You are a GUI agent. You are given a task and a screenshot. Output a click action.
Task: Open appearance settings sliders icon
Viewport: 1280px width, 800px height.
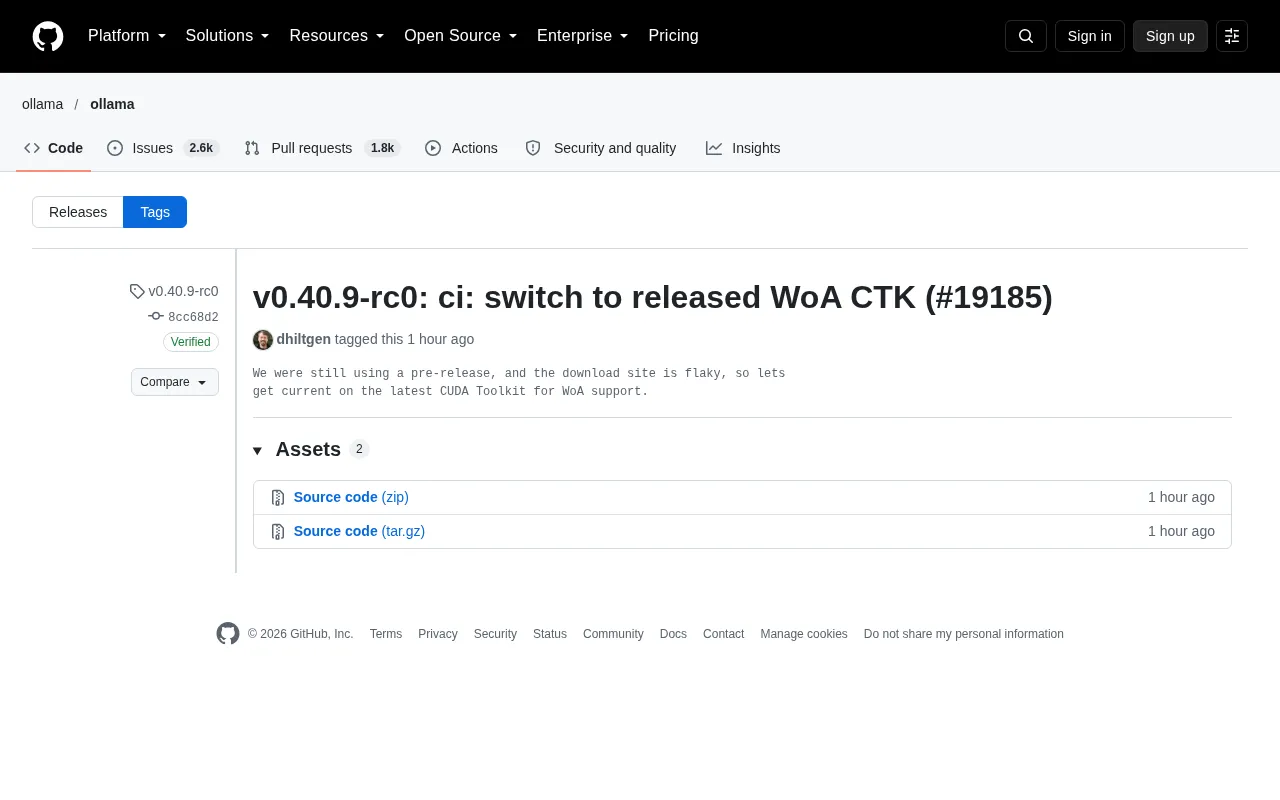1232,36
